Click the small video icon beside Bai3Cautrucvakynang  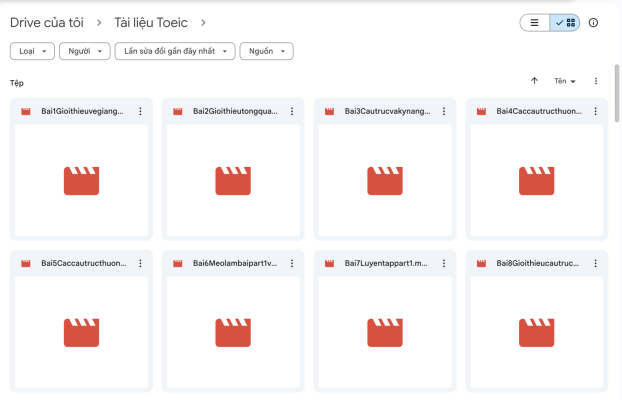click(x=329, y=112)
